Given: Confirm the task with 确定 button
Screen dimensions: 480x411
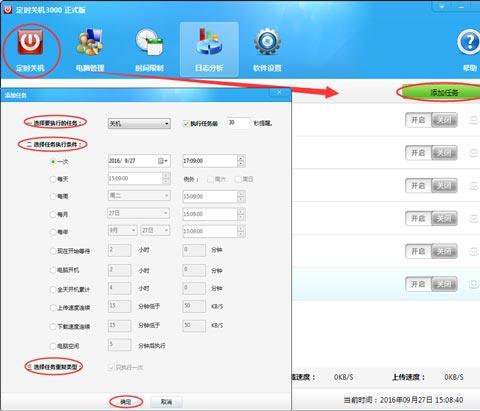Looking at the screenshot, I should tap(126, 402).
